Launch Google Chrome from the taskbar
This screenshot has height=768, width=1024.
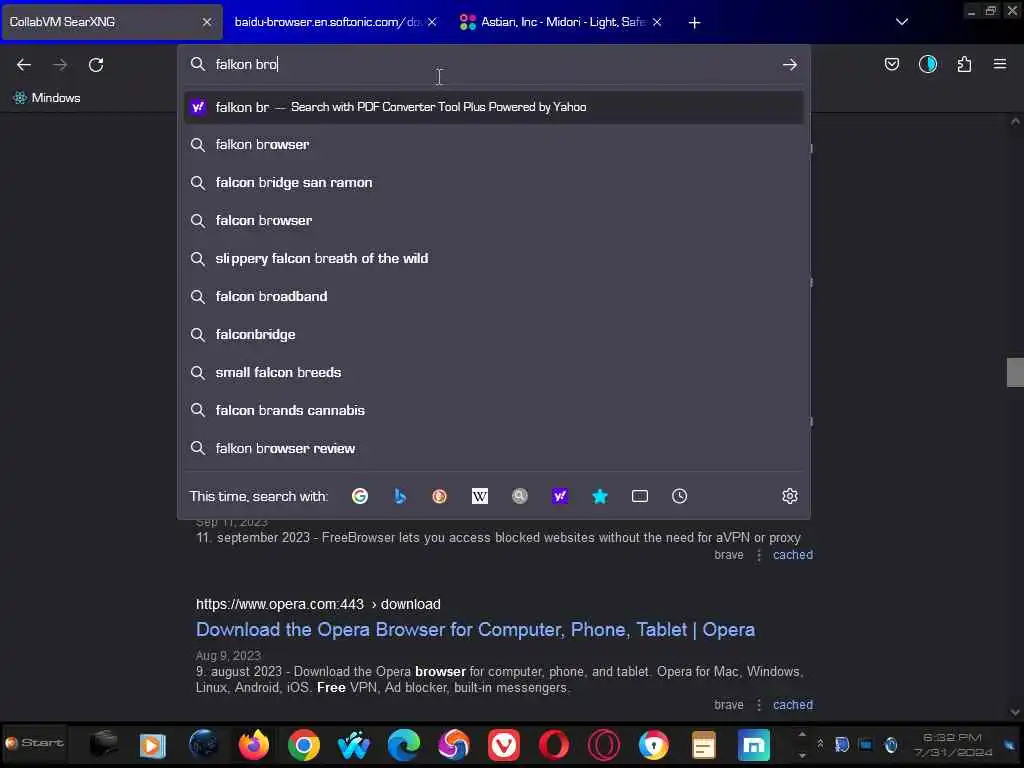pos(304,744)
